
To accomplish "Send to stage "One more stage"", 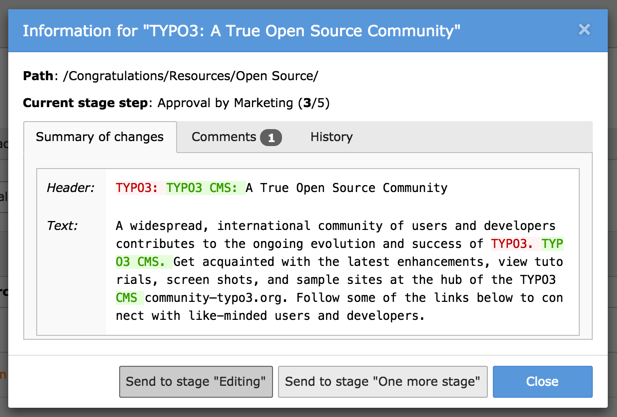I will tap(382, 381).
